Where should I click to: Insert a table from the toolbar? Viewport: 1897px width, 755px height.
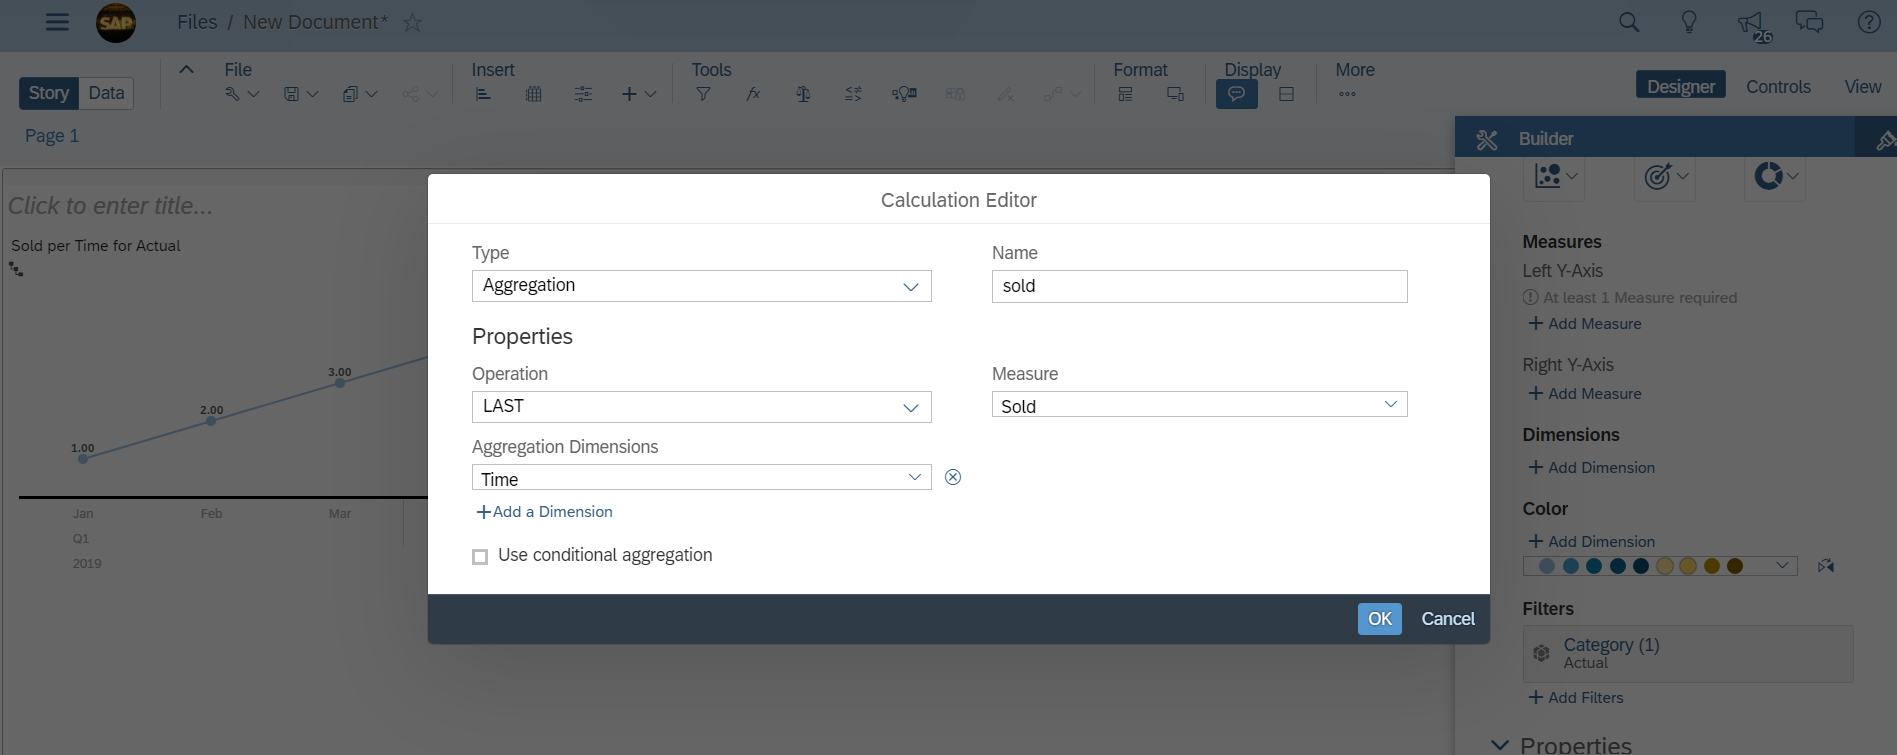(x=534, y=94)
